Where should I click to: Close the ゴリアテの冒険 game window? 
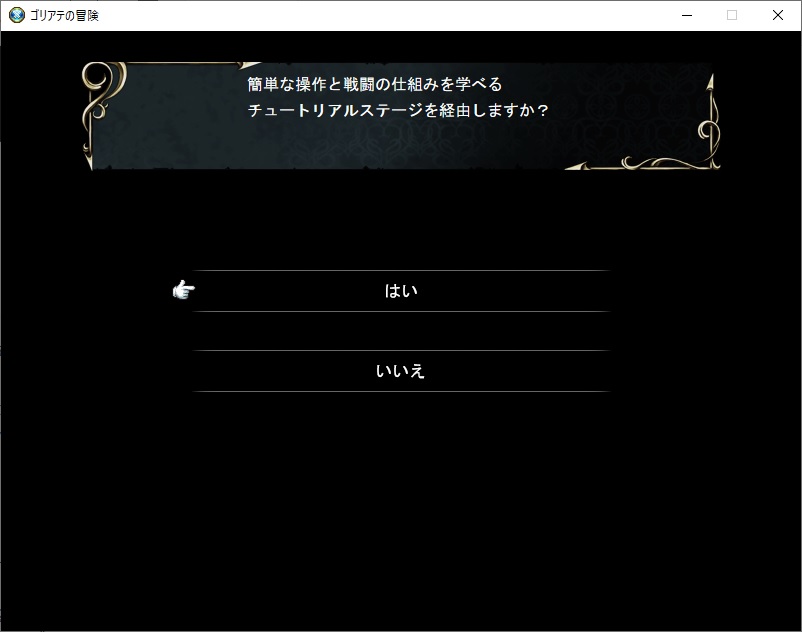(777, 15)
